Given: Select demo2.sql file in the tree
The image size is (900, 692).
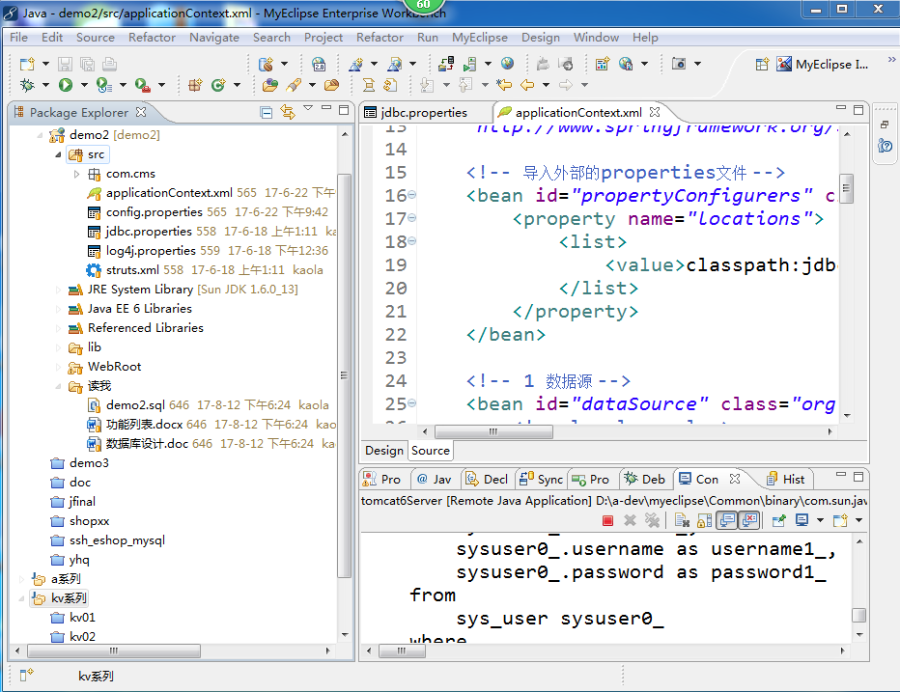Looking at the screenshot, I should click(135, 405).
